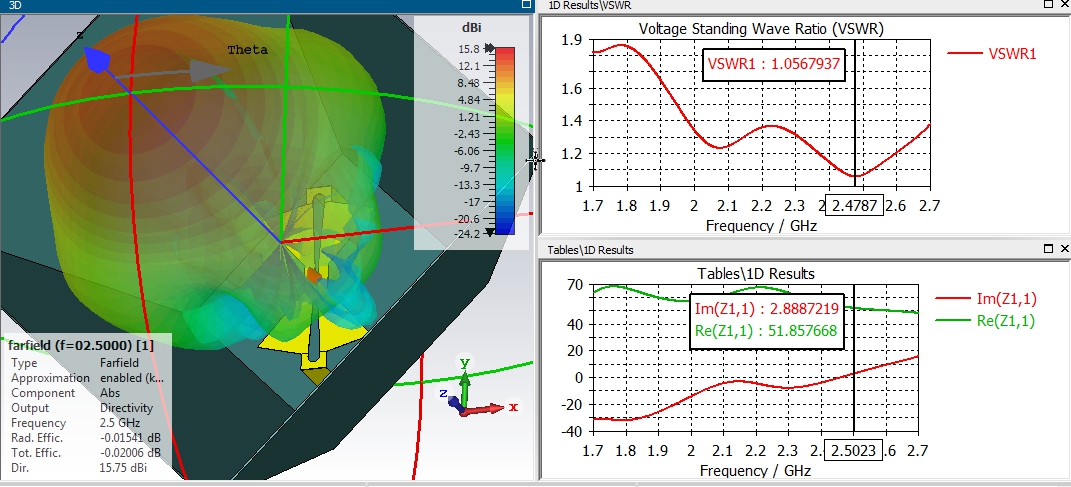Click the Frequency 2.5 GHz info row
Image resolution: width=1071 pixels, height=487 pixels.
(x=77, y=423)
